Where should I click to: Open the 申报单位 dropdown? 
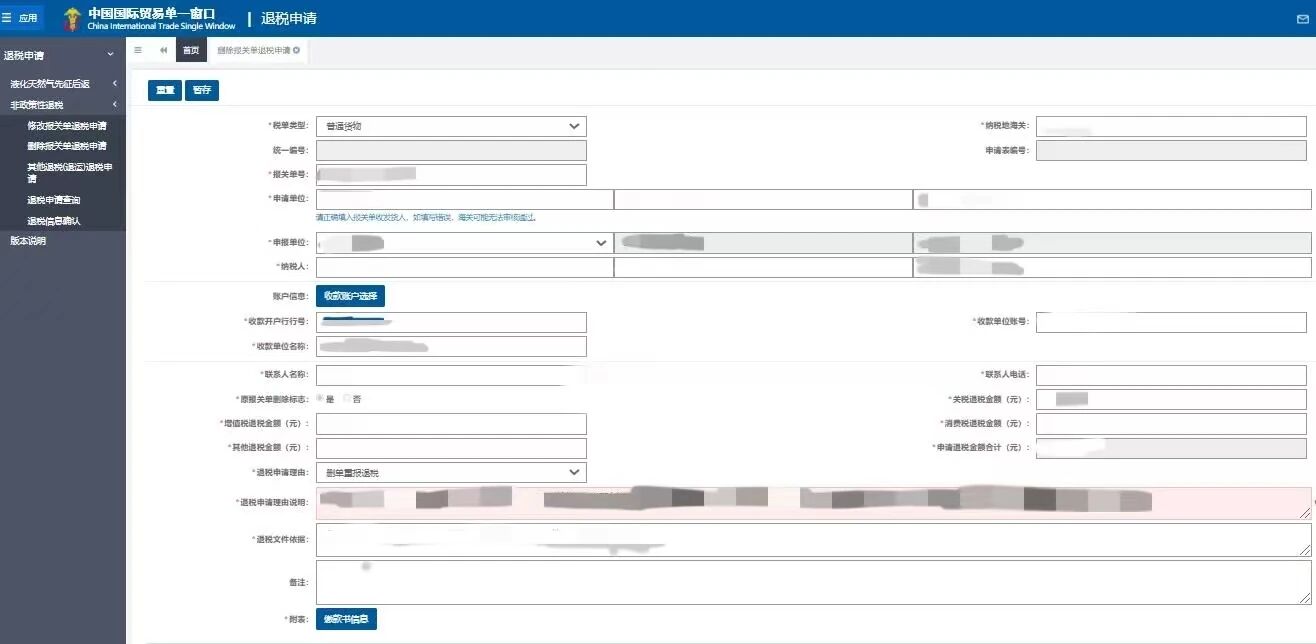click(x=463, y=243)
